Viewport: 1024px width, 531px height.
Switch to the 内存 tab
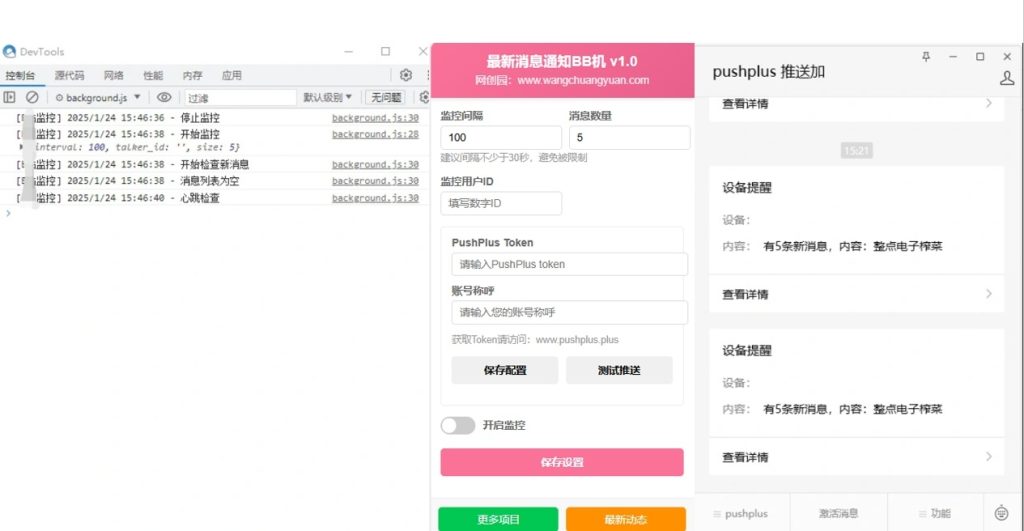tap(192, 75)
